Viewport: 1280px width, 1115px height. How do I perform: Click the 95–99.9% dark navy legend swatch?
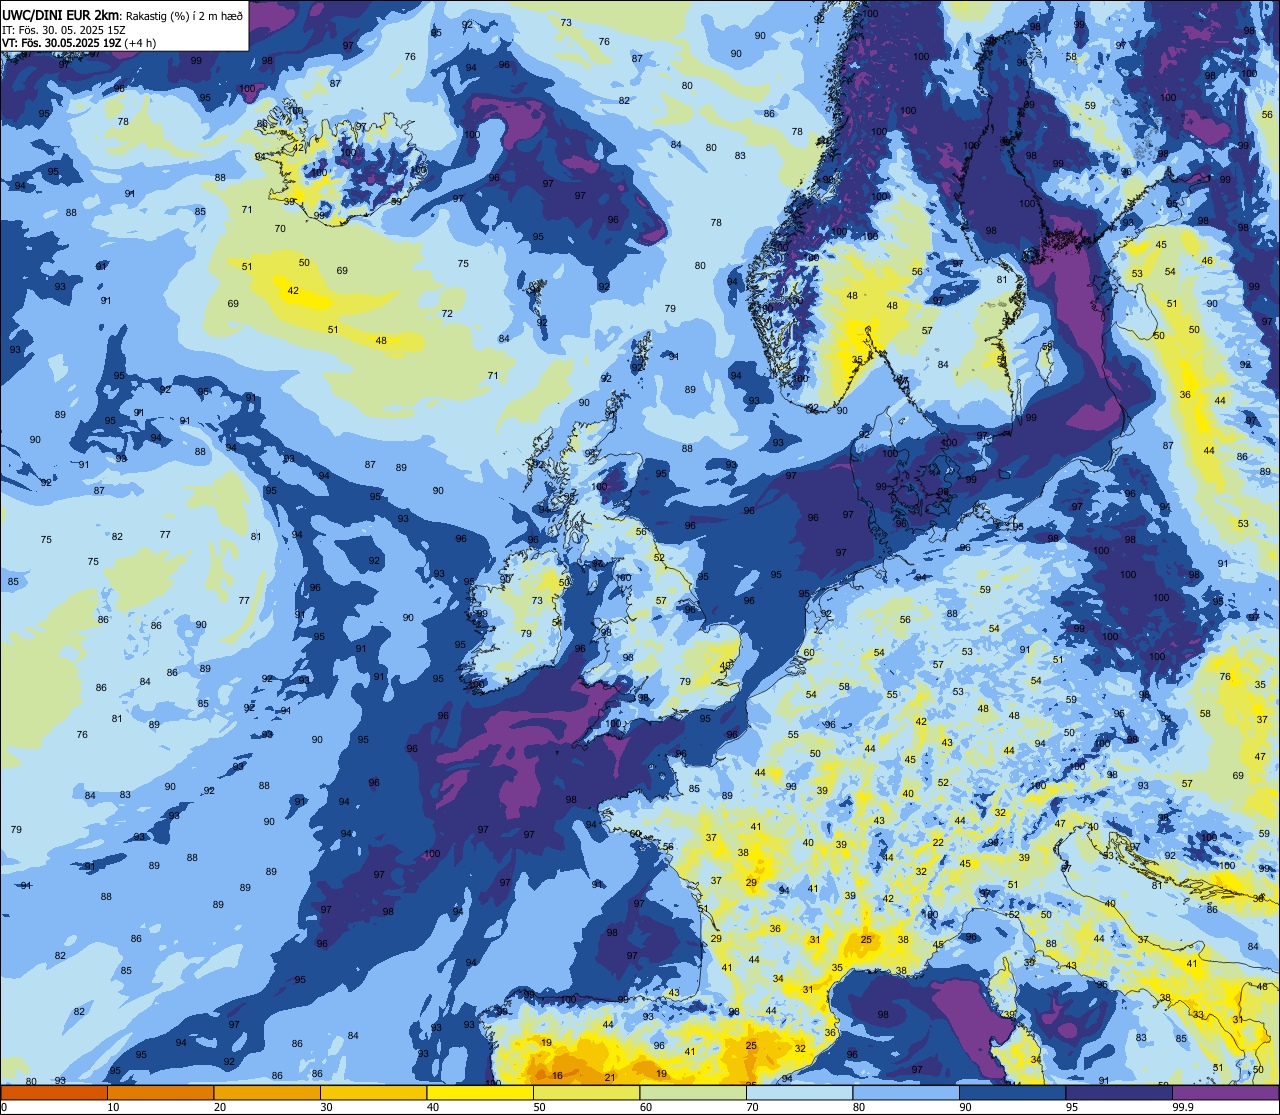1118,1092
